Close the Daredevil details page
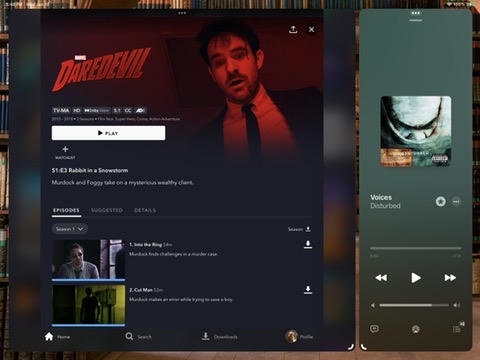Viewport: 480px width, 360px height. coord(311,30)
